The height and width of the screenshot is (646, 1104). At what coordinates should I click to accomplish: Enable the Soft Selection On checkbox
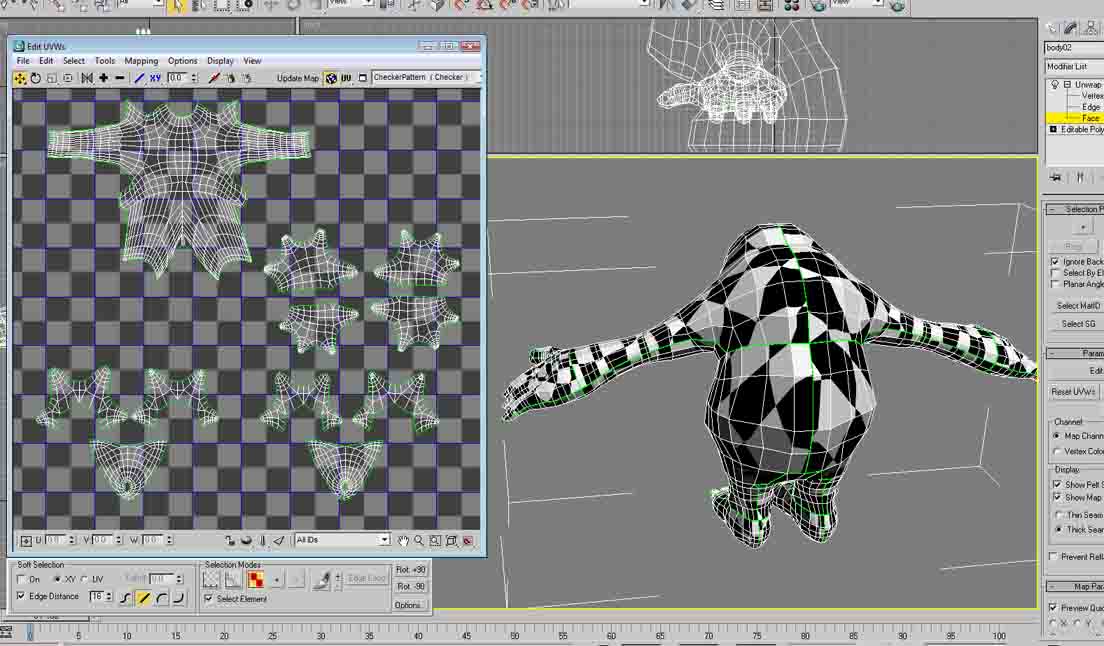(x=21, y=579)
